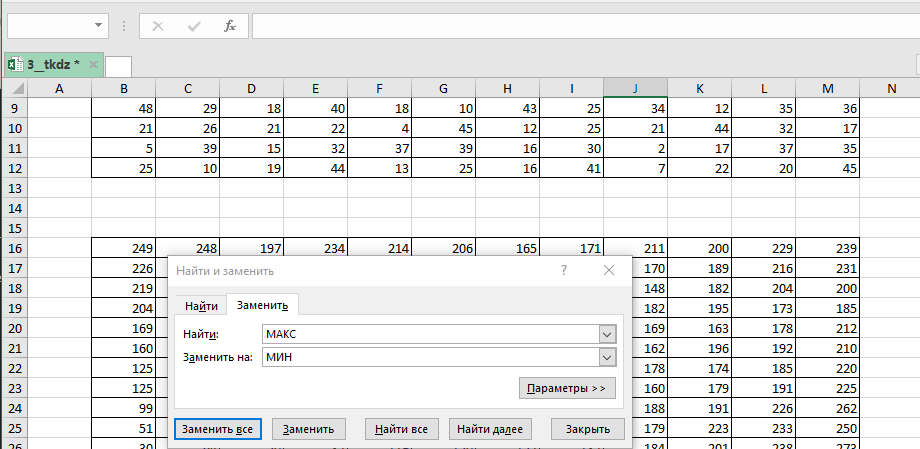
Task: Click the Enter checkmark in formula bar
Action: 193,25
